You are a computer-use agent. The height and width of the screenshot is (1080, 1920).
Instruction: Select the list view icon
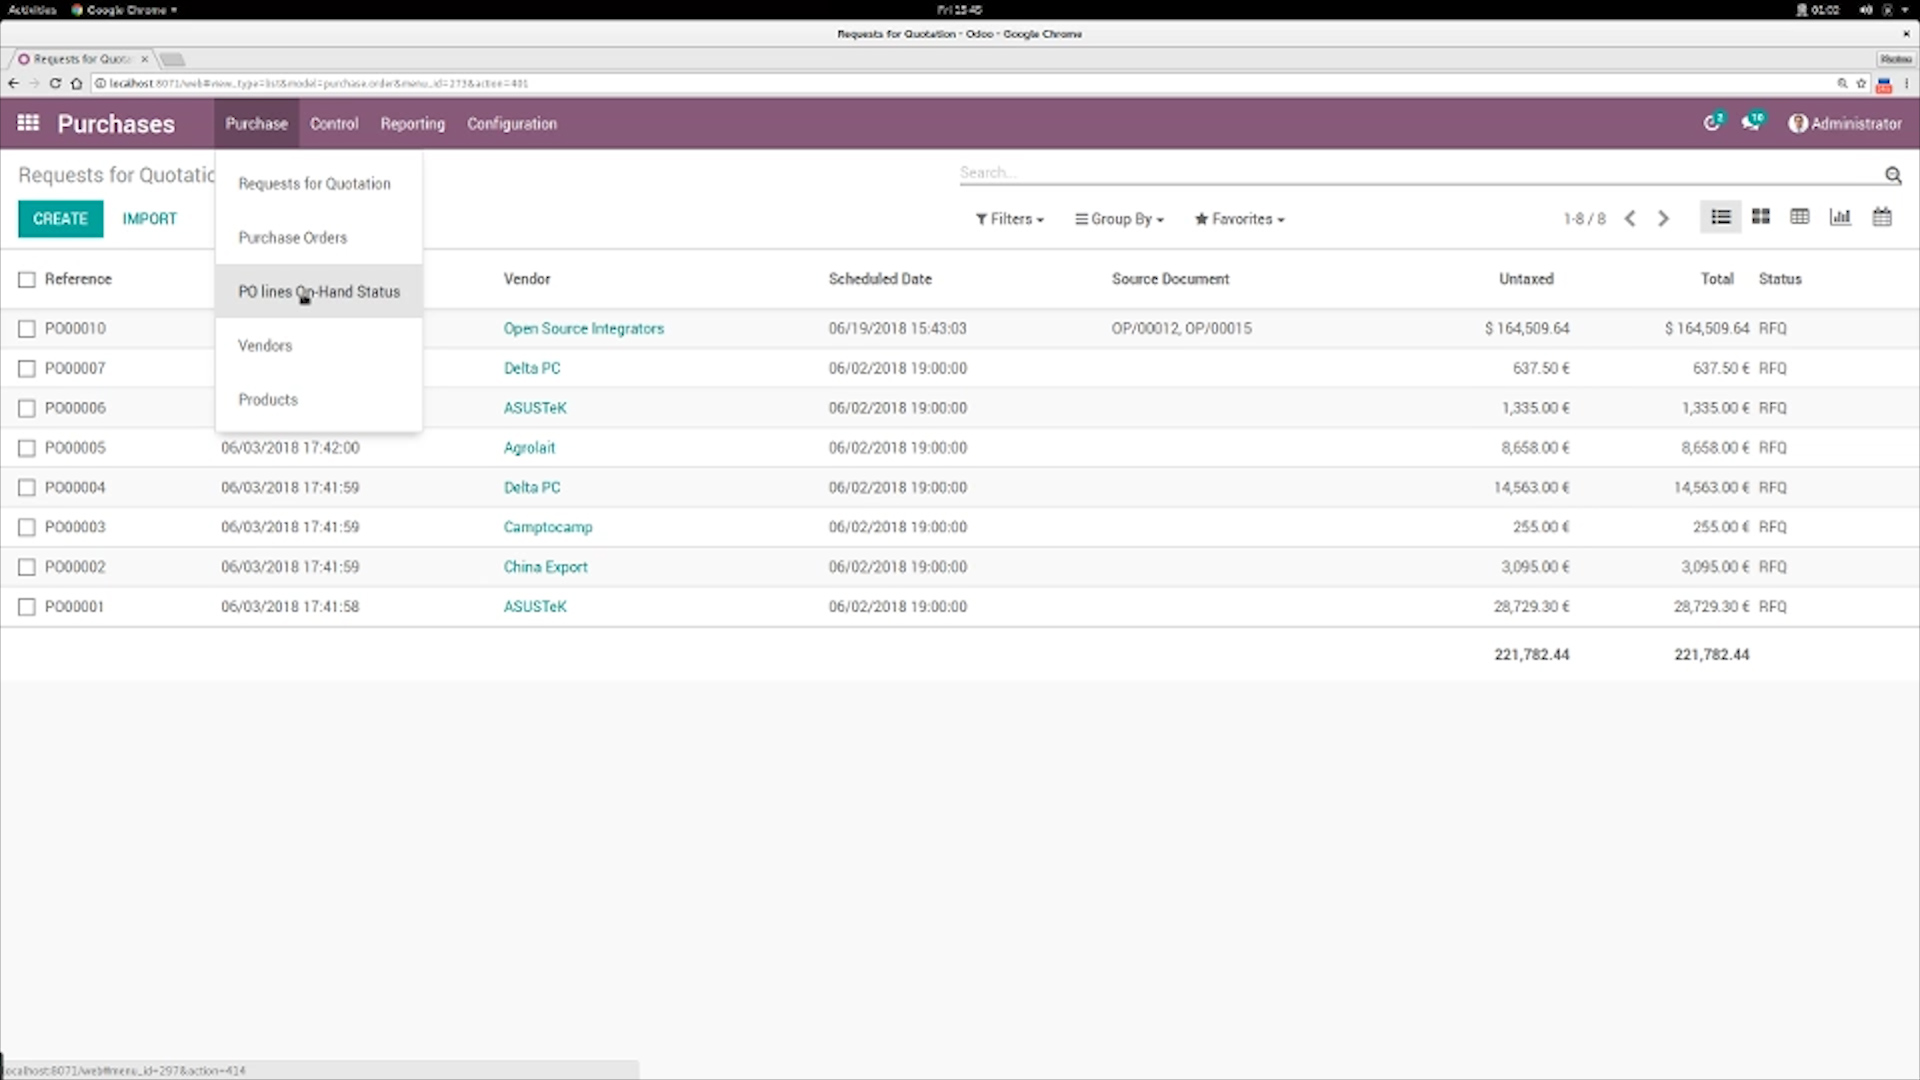pos(1720,216)
